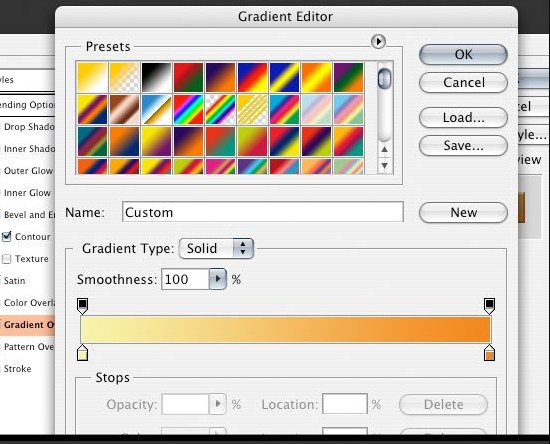The width and height of the screenshot is (550, 444).
Task: Select the Transparent Stripes yellow preset
Action: point(252,109)
